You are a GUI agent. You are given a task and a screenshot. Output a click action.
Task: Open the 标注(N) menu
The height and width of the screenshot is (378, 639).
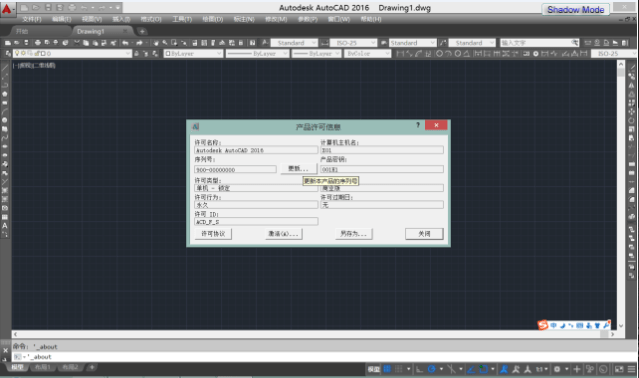click(x=244, y=19)
